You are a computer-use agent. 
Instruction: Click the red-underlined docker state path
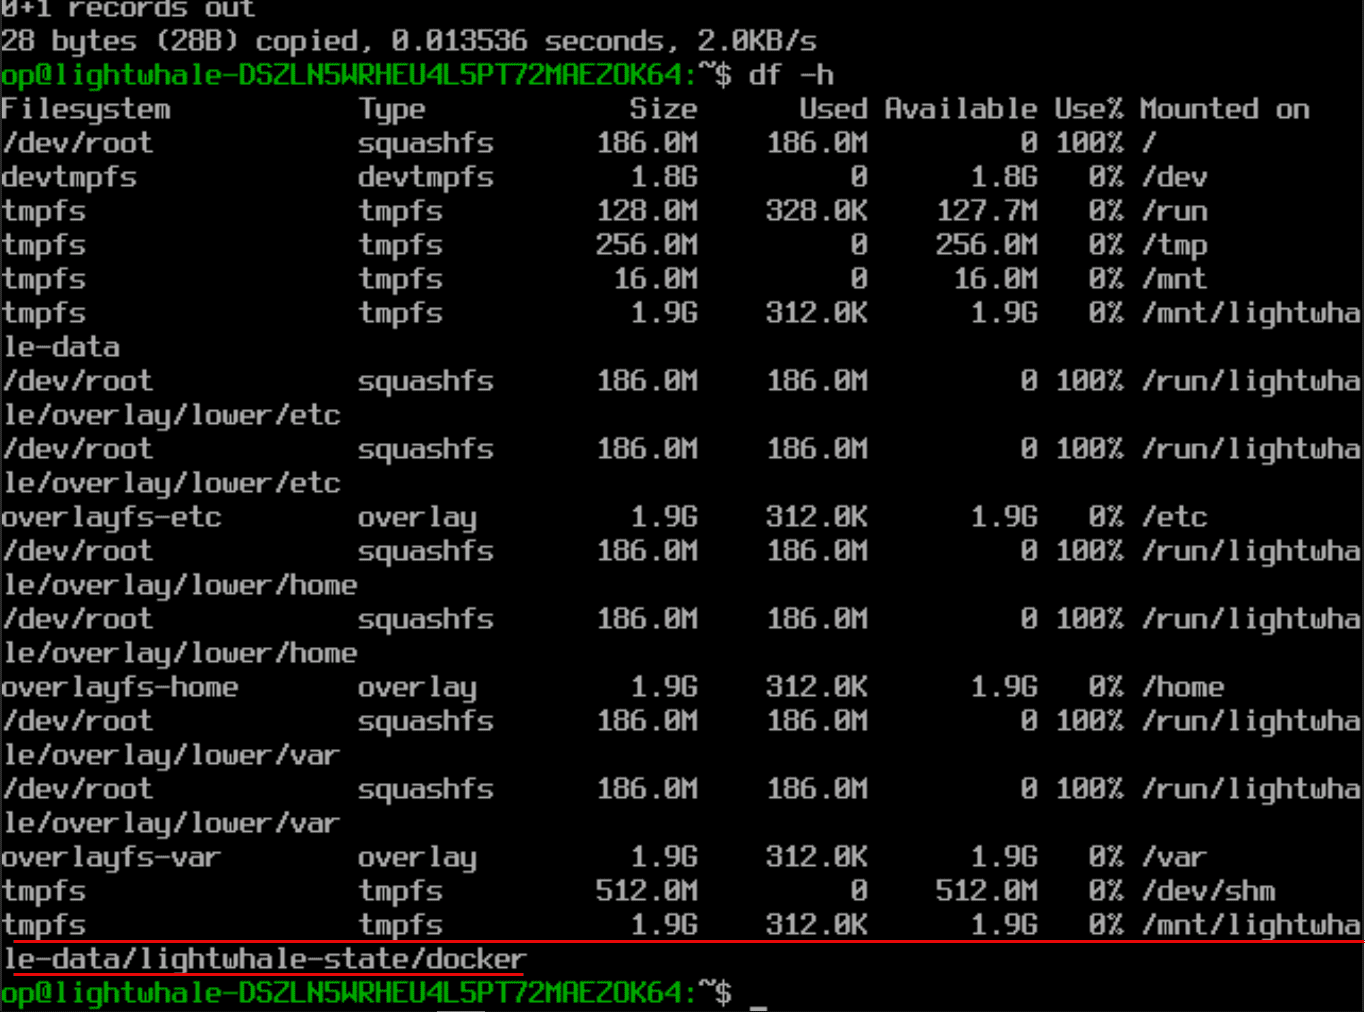pos(265,958)
